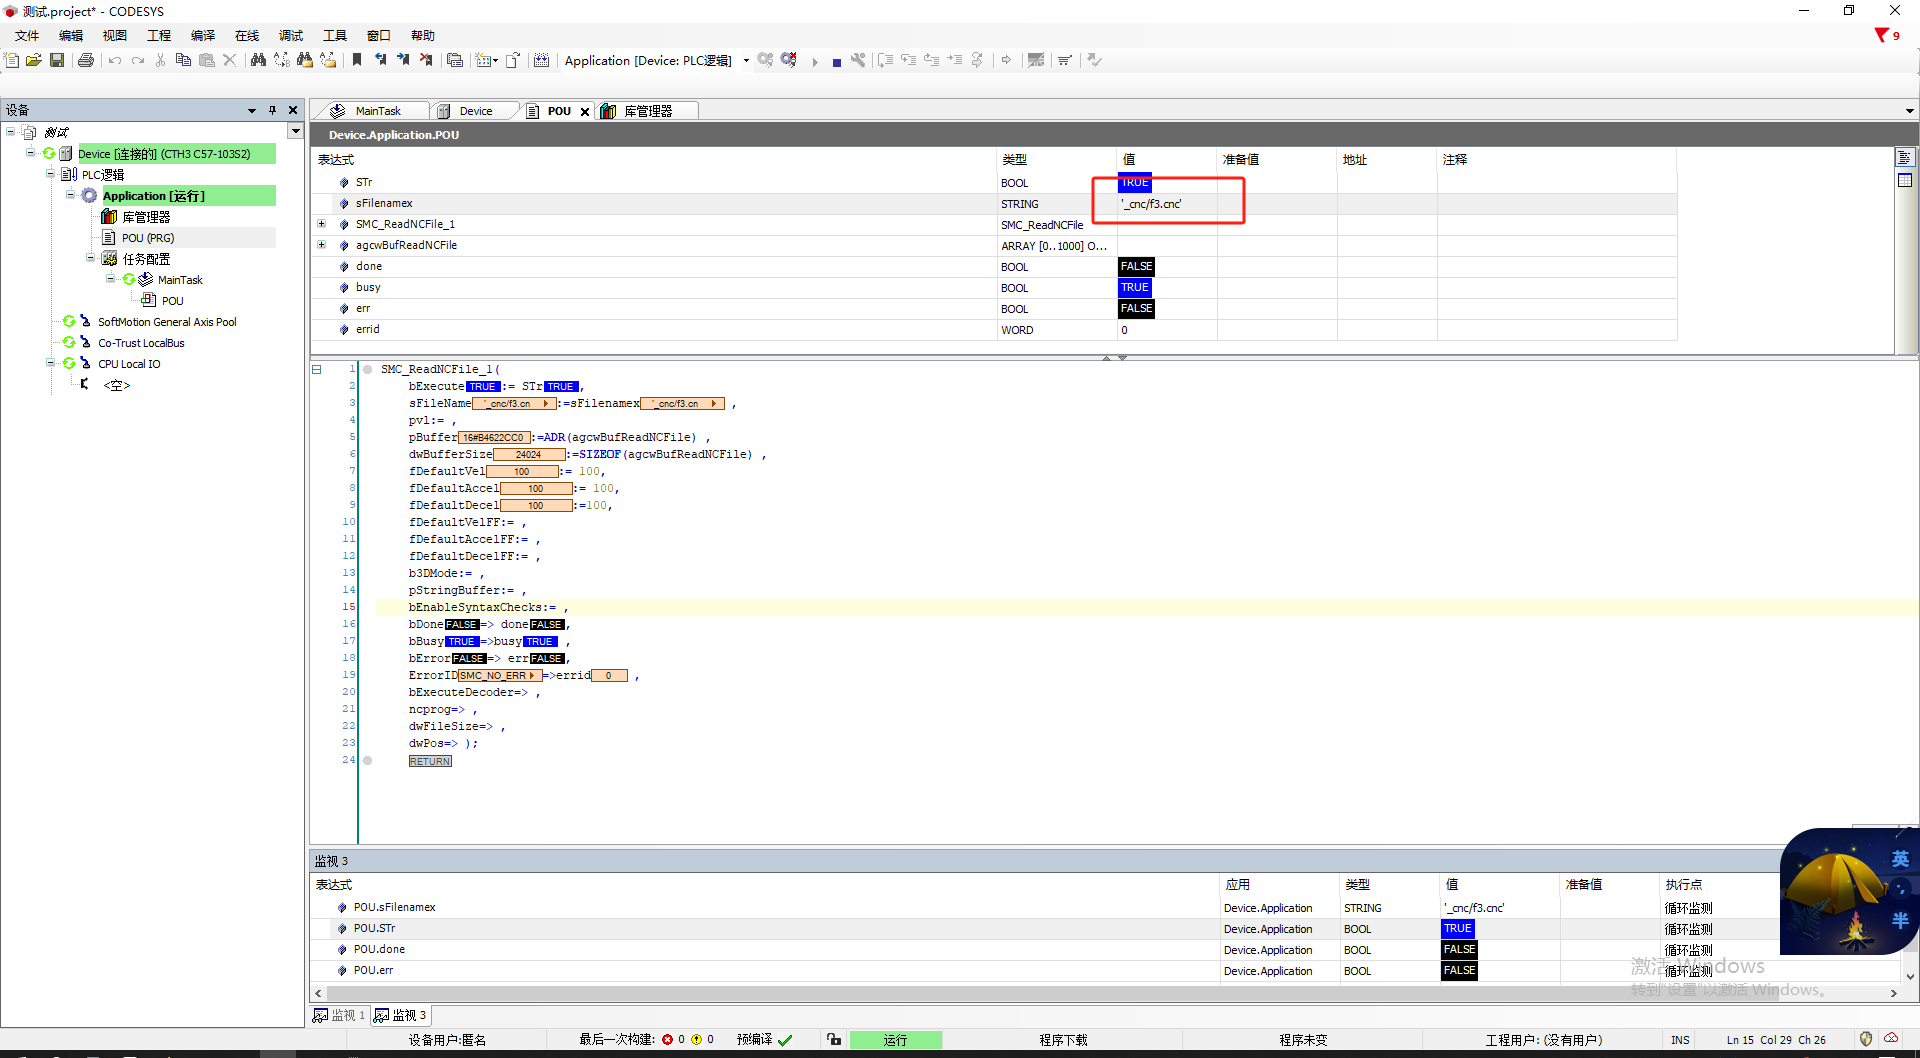Close the POU tab
This screenshot has width=1920, height=1058.
[x=585, y=112]
